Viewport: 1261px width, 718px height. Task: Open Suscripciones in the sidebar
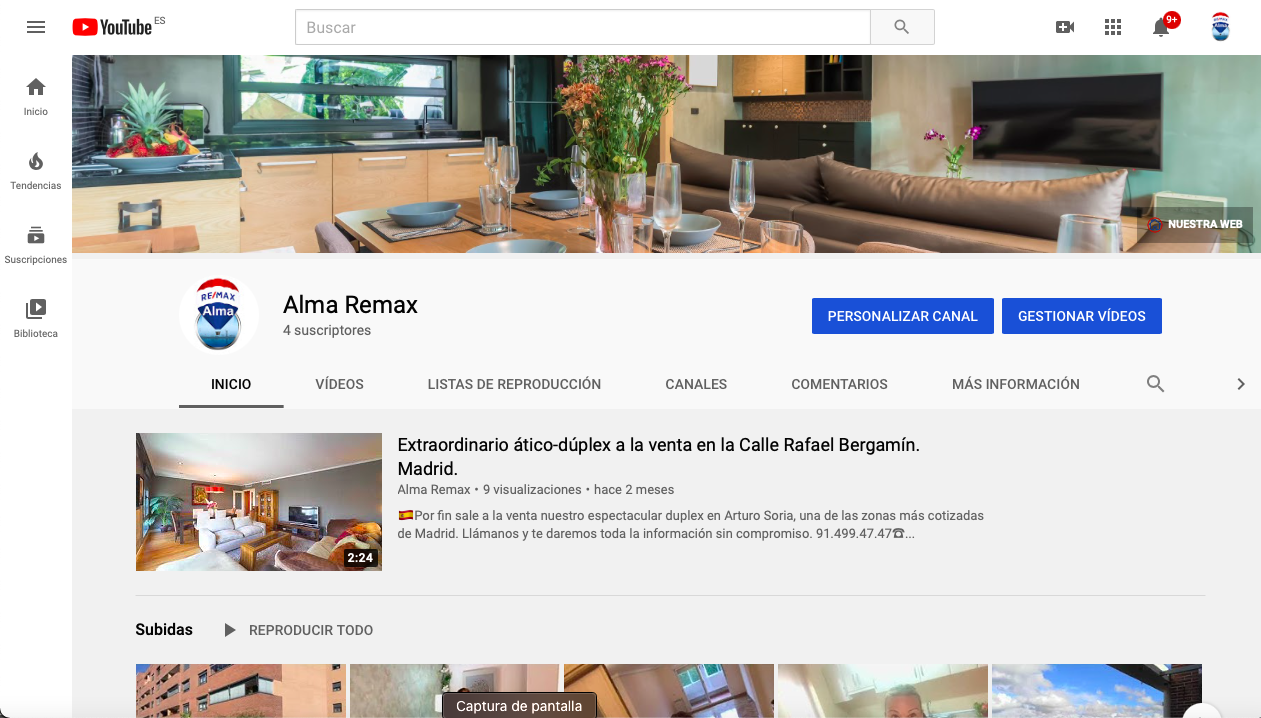click(x=36, y=244)
